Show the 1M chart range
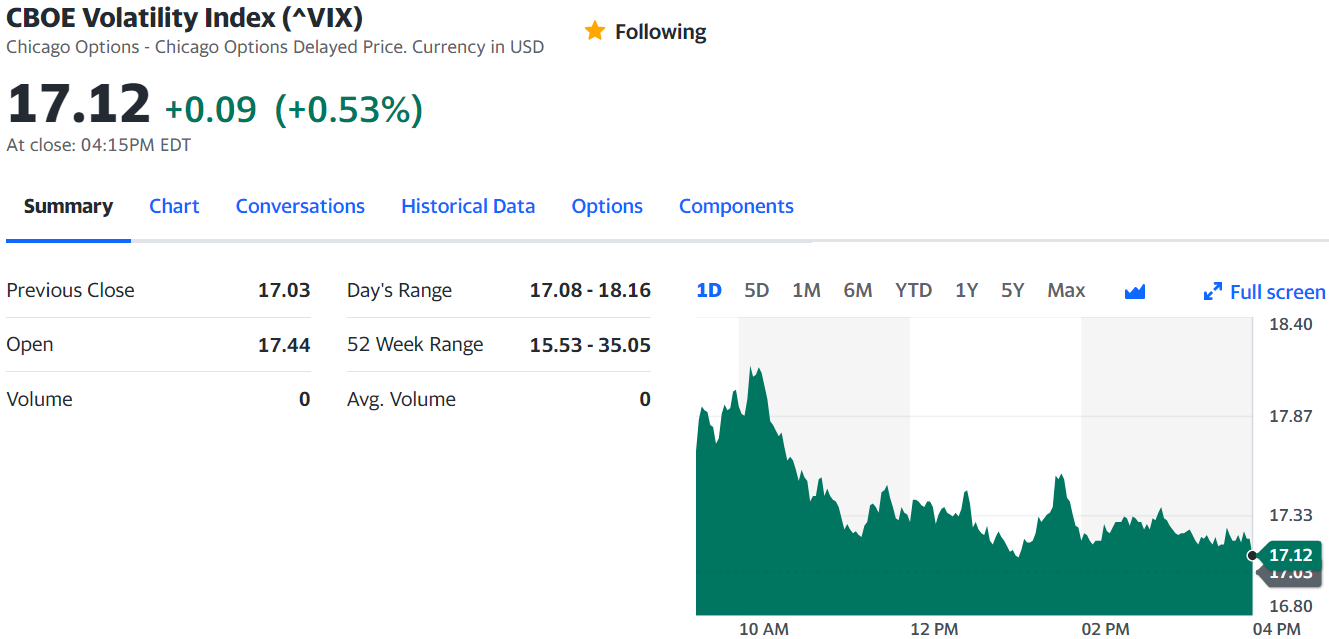Viewport: 1329px width, 639px height. pyautogui.click(x=806, y=290)
